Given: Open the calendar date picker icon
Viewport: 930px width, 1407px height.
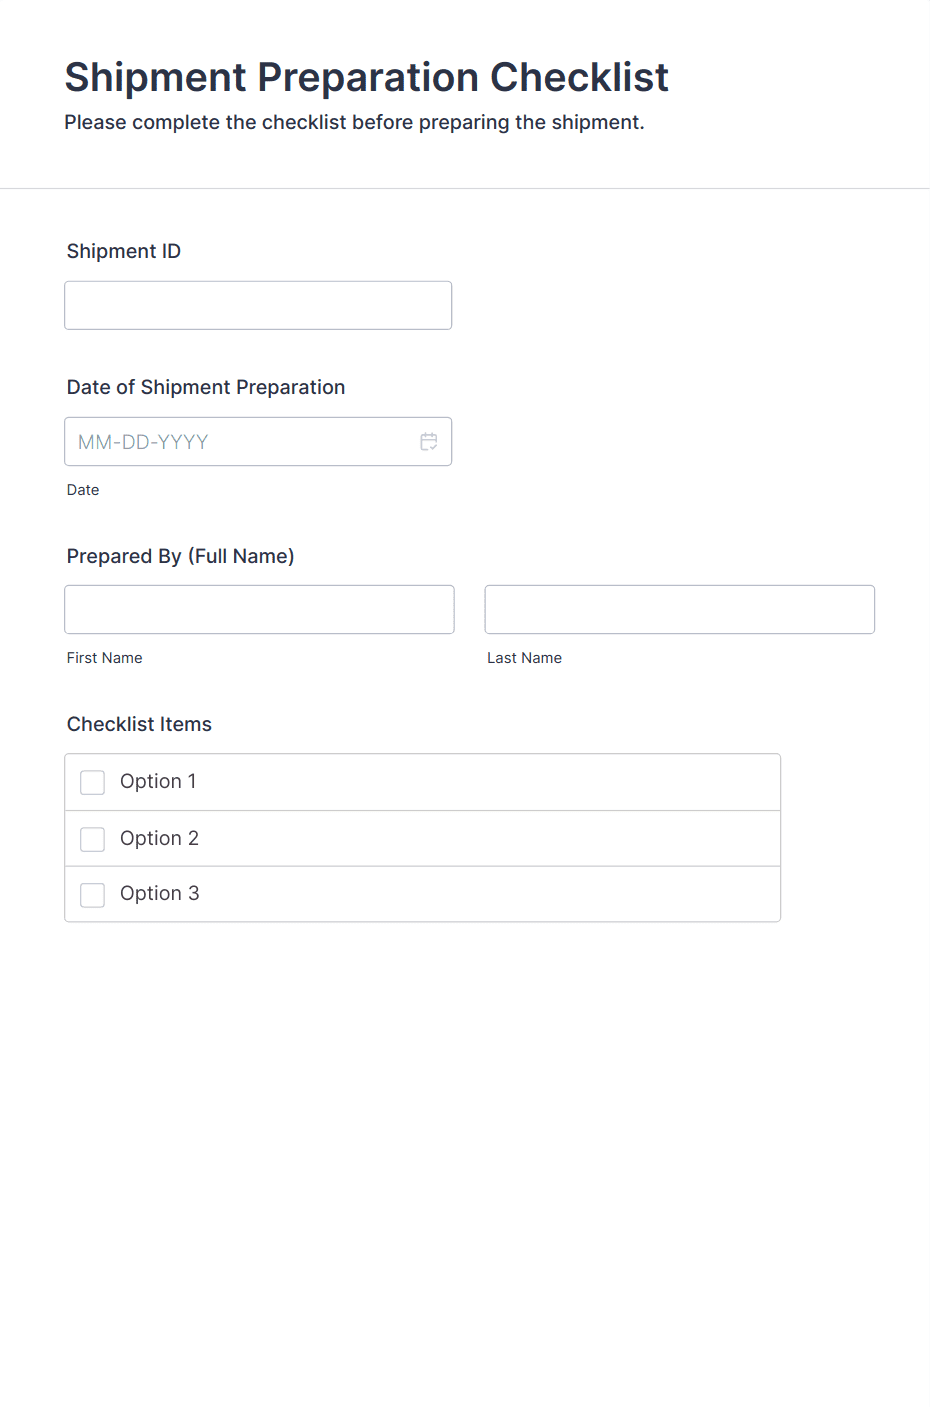Looking at the screenshot, I should 429,442.
